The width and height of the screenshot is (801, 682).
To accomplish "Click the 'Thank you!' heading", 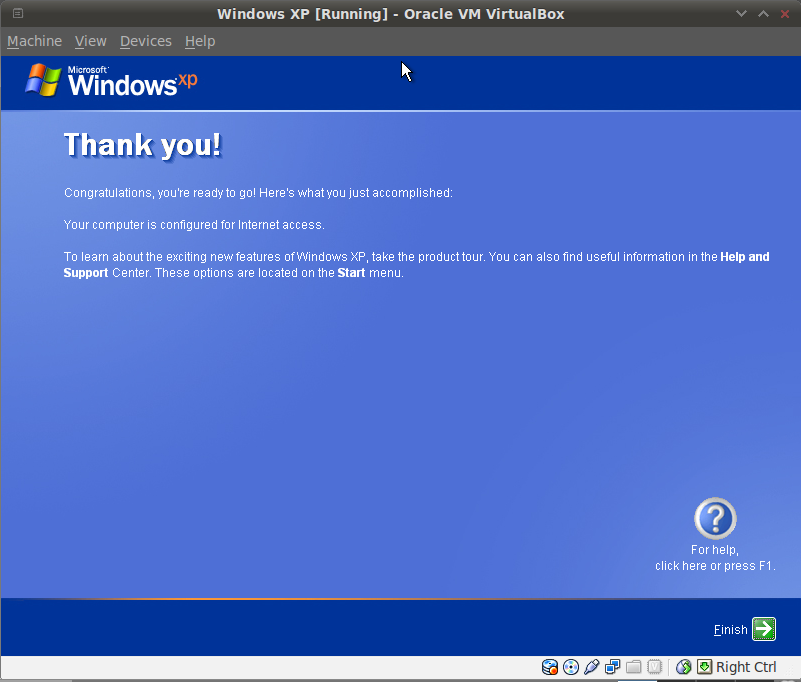I will (143, 145).
